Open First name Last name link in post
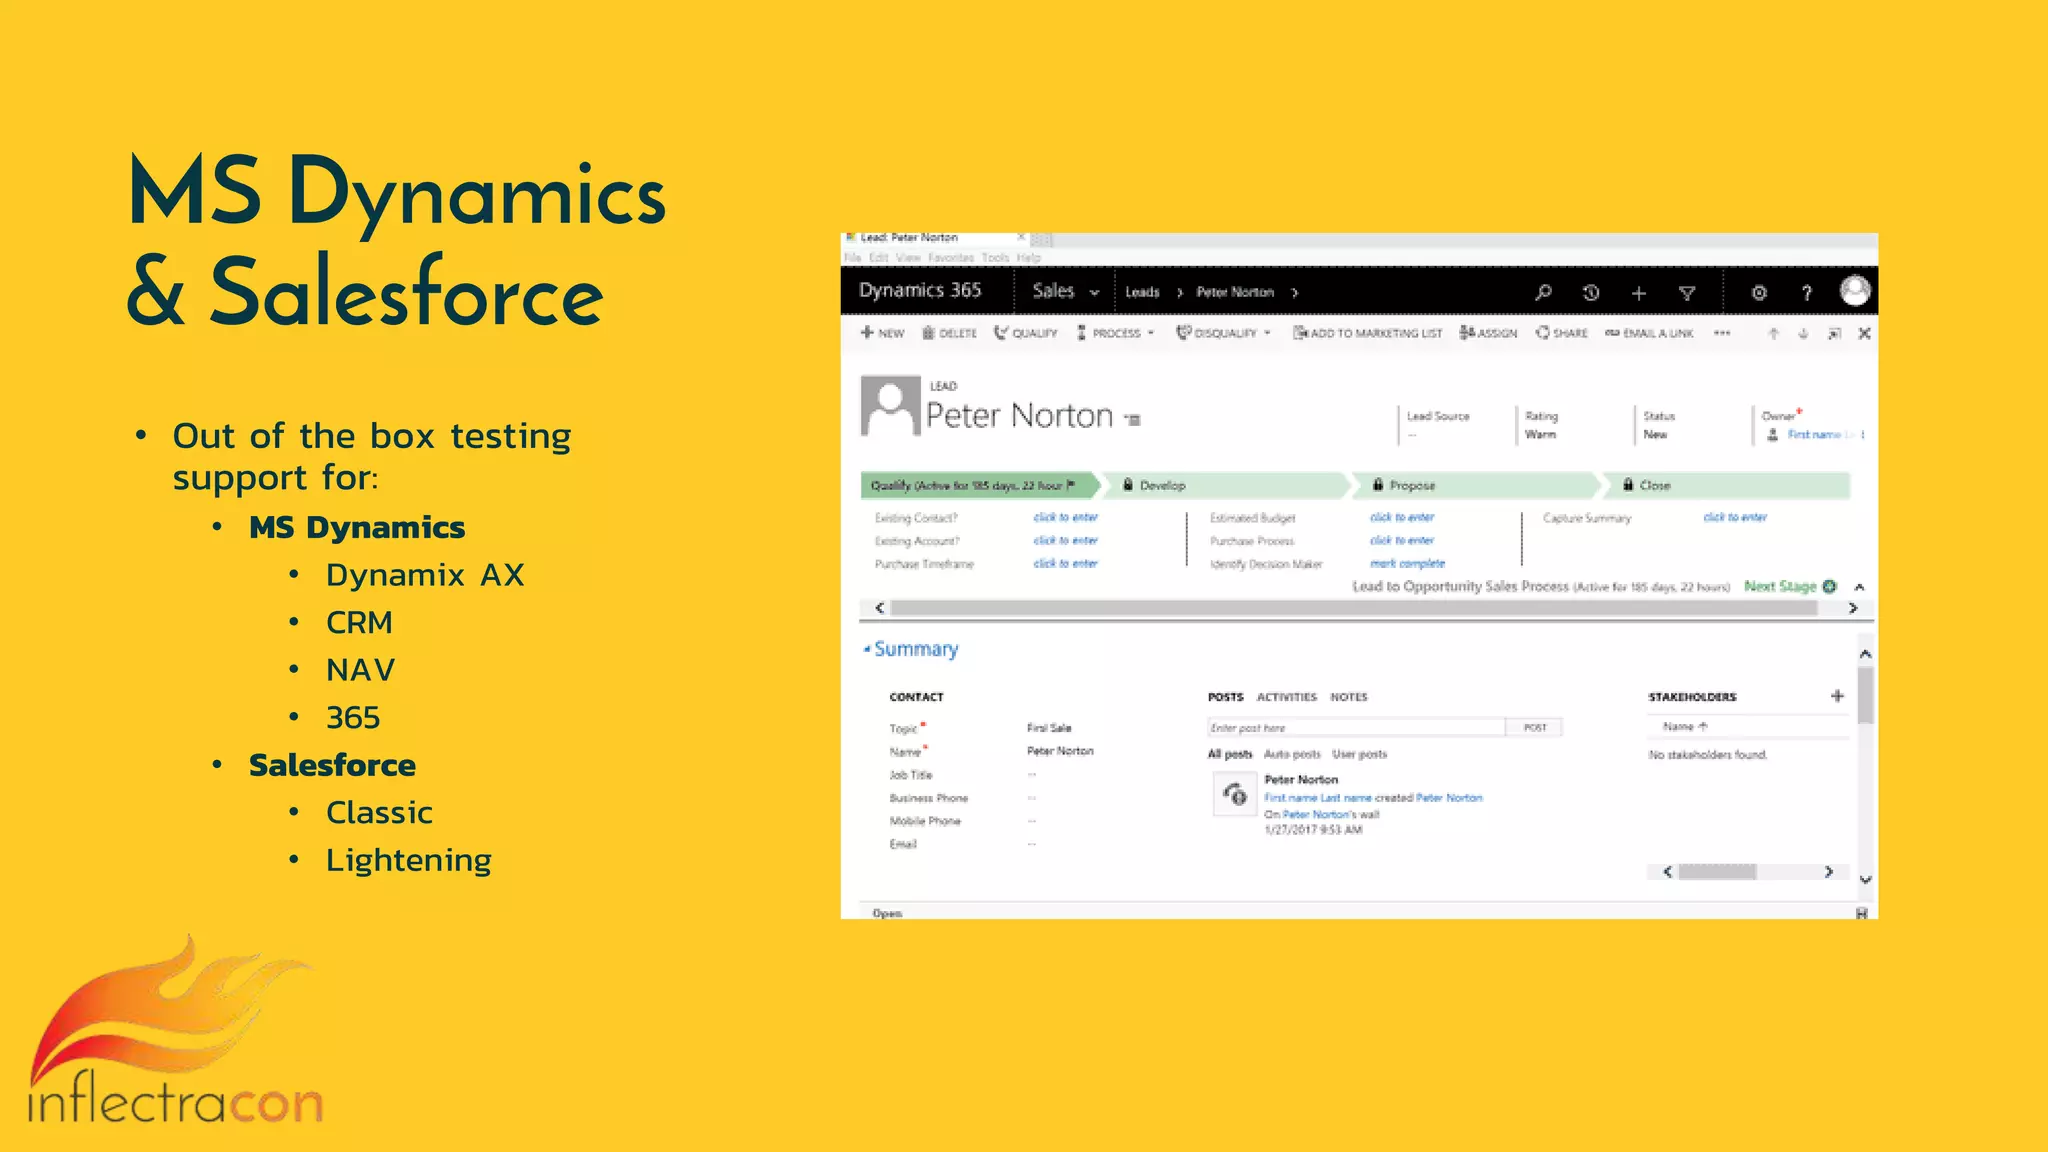Image resolution: width=2048 pixels, height=1152 pixels. pyautogui.click(x=1317, y=798)
